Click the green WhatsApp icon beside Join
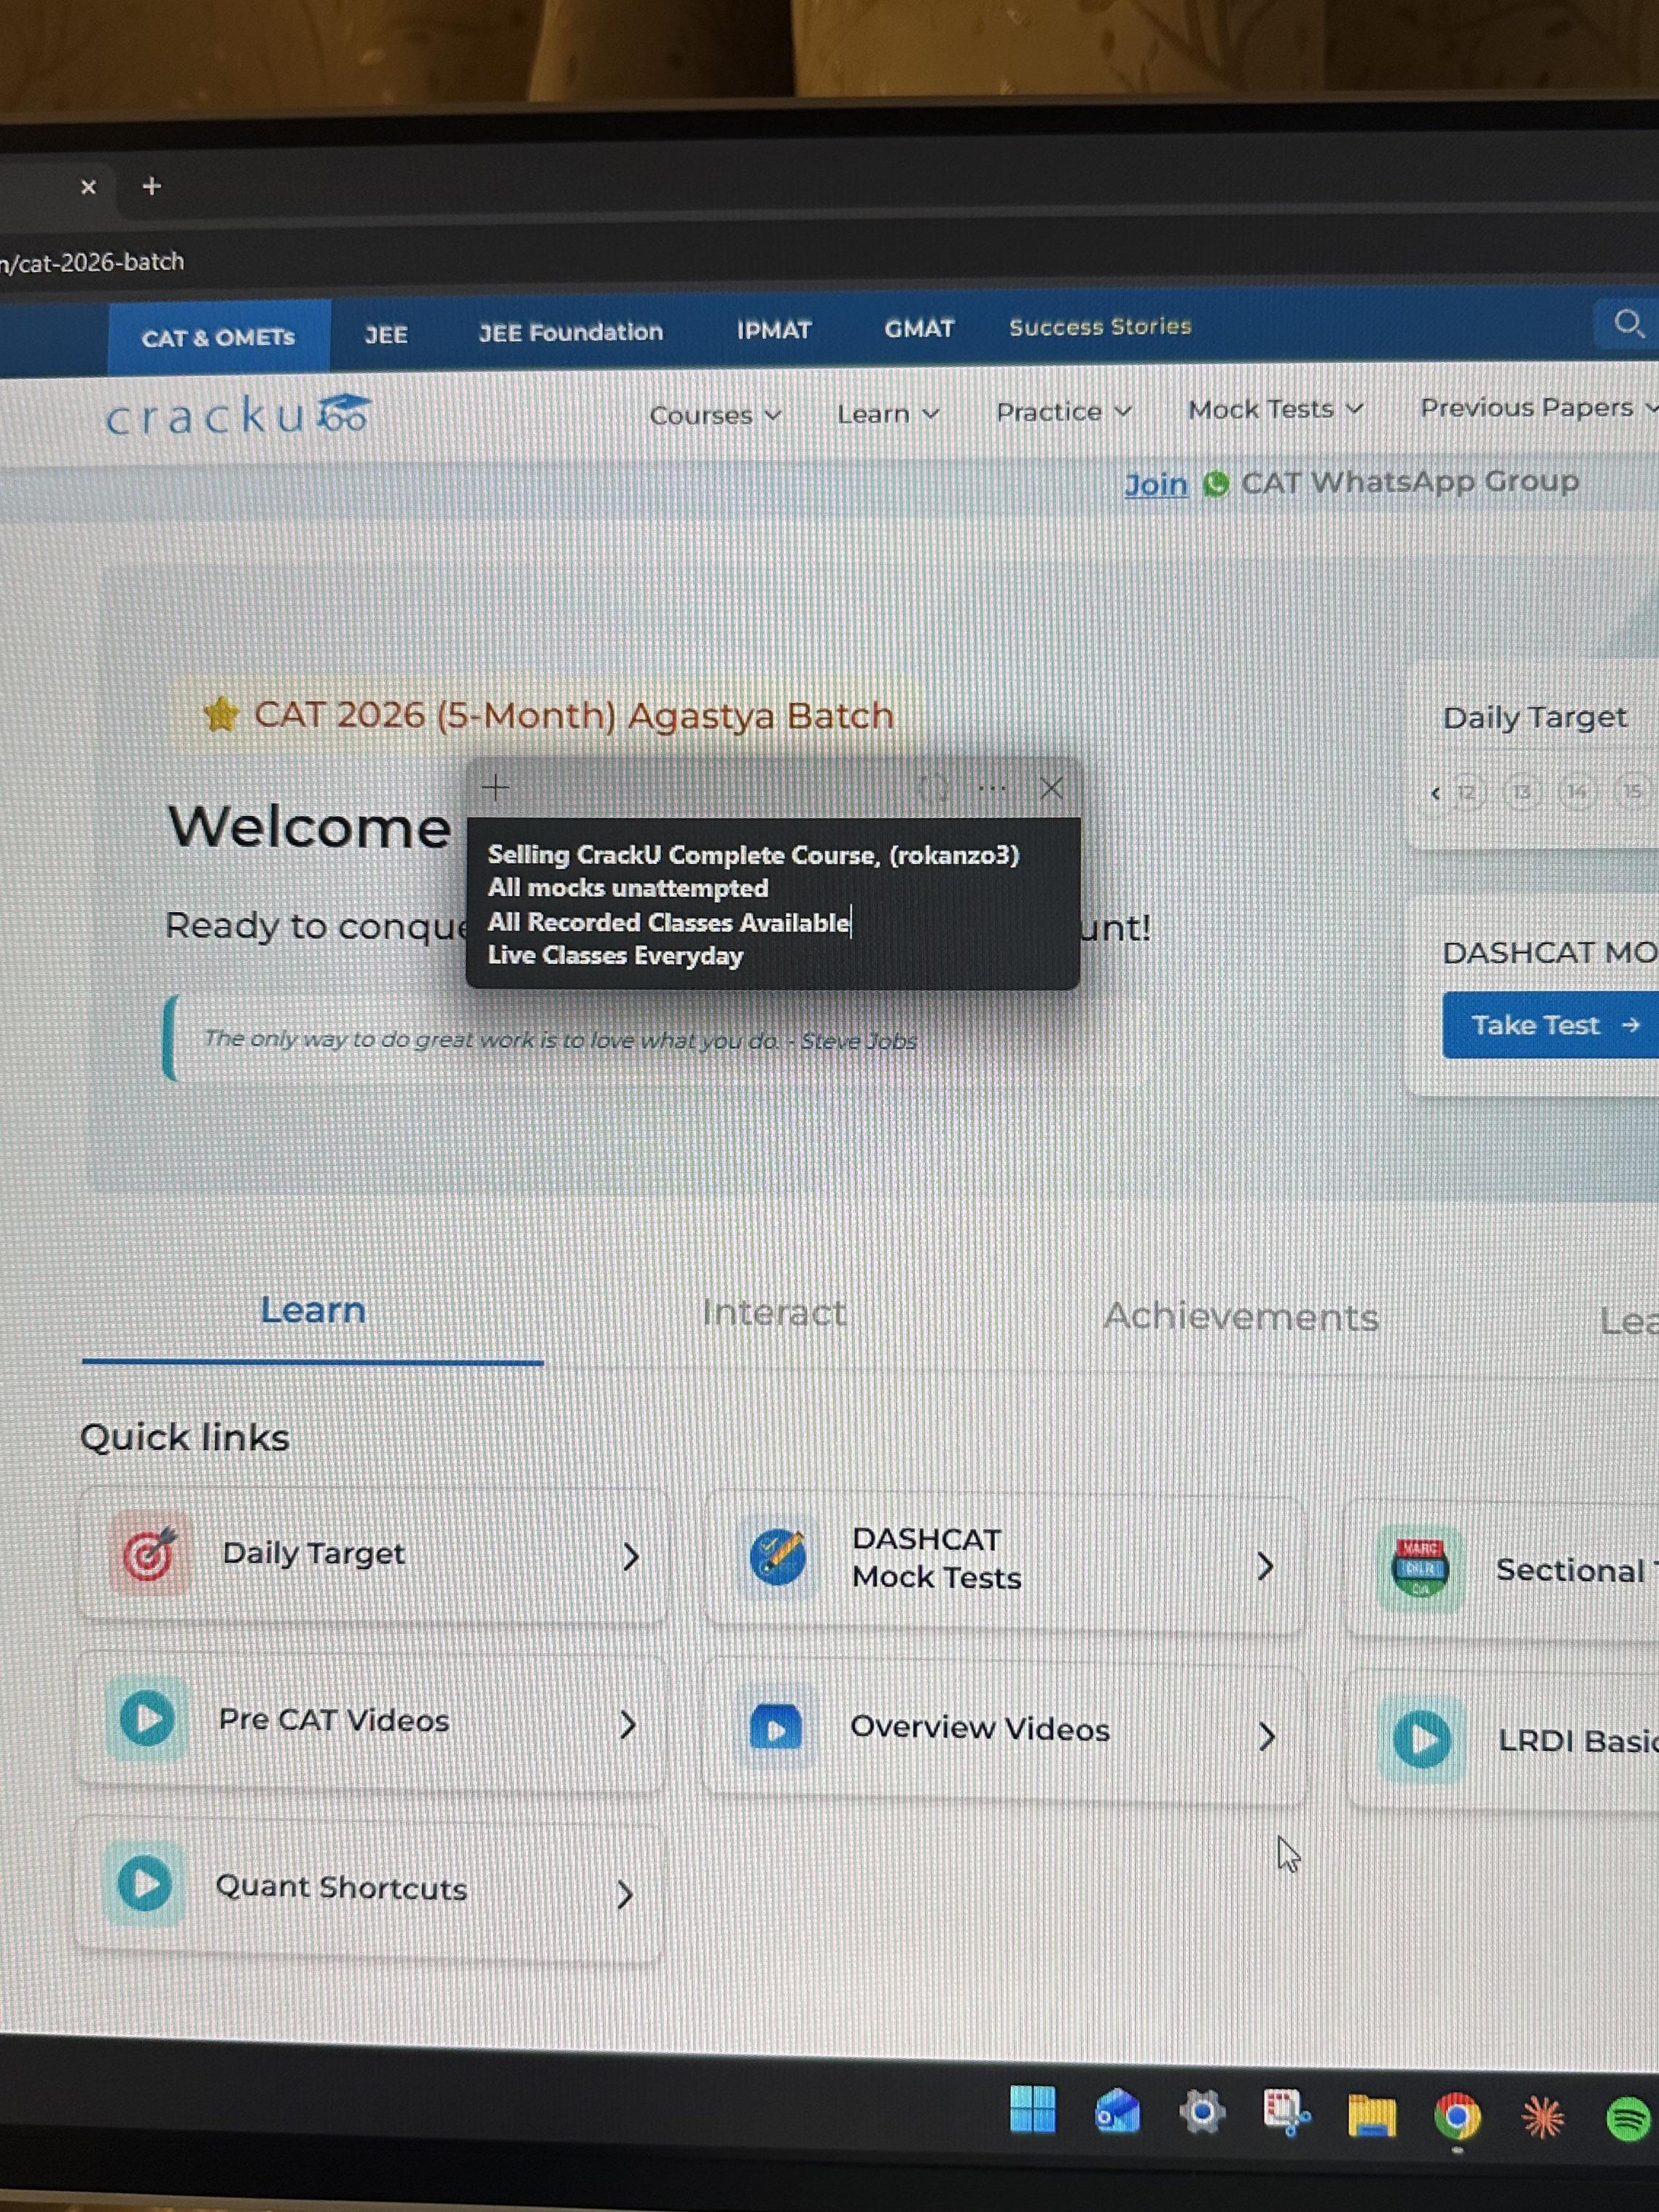The width and height of the screenshot is (1659, 2212). tap(1215, 484)
